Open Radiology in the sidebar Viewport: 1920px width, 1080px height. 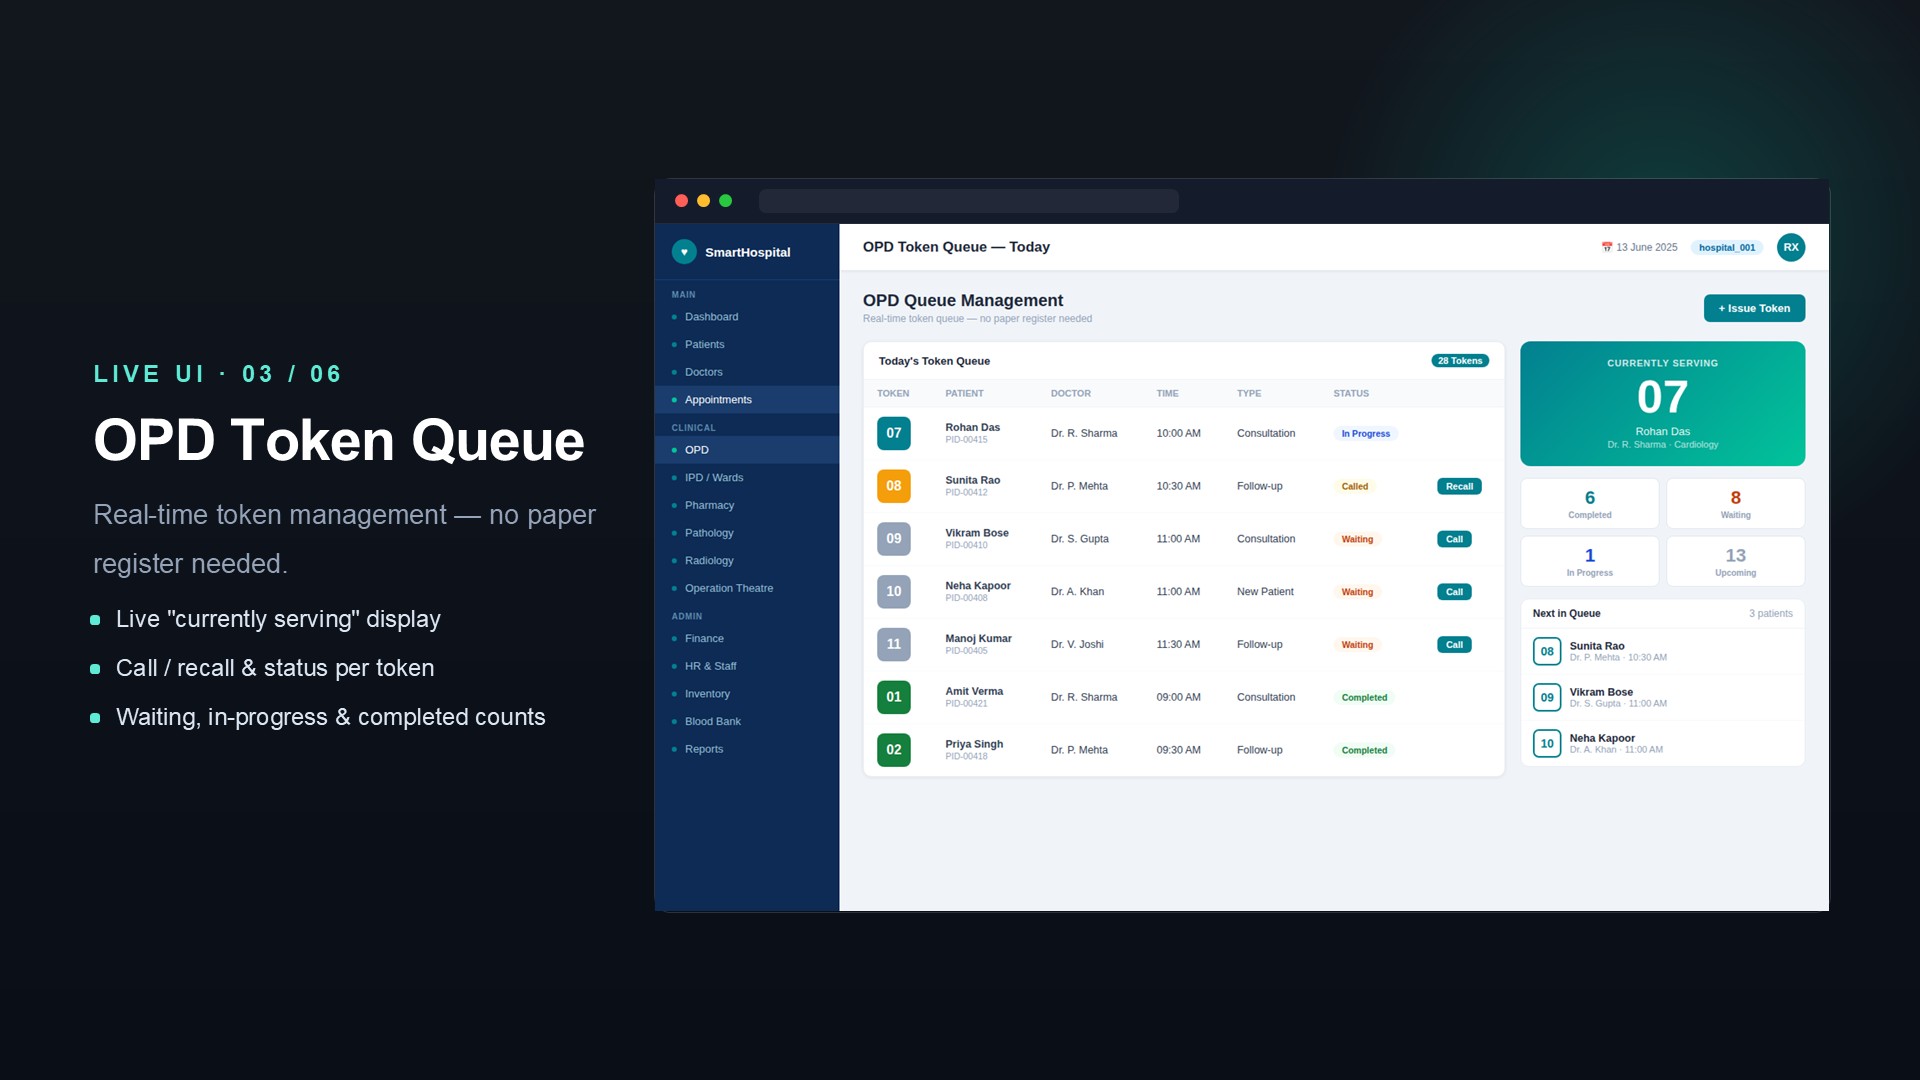[x=747, y=561]
